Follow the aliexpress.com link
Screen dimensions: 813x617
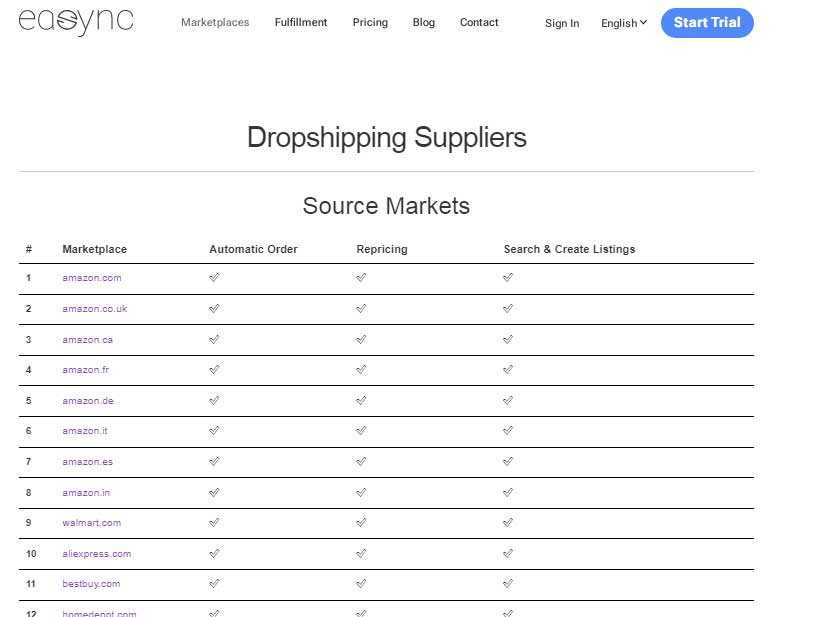click(x=96, y=554)
